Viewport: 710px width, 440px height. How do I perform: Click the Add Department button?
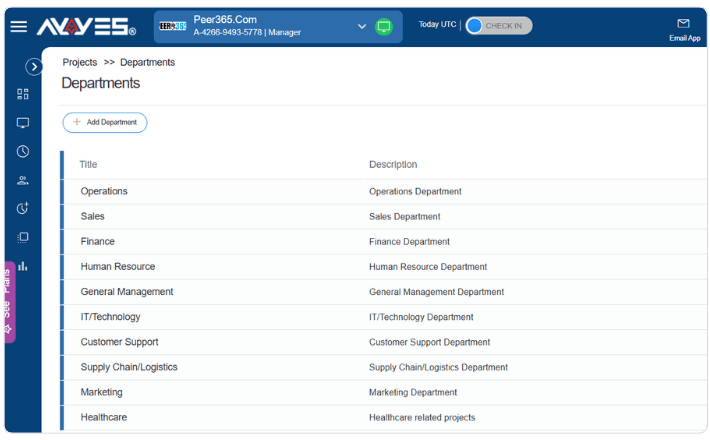tap(105, 123)
